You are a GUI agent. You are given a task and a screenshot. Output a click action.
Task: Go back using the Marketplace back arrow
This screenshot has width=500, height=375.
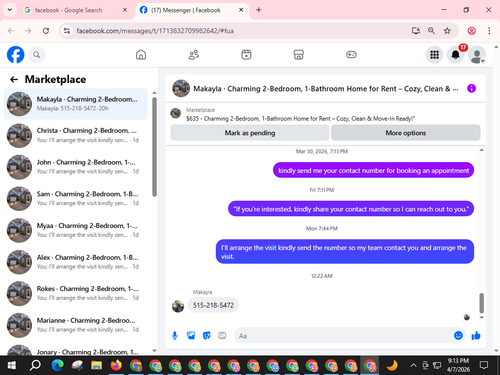click(14, 79)
